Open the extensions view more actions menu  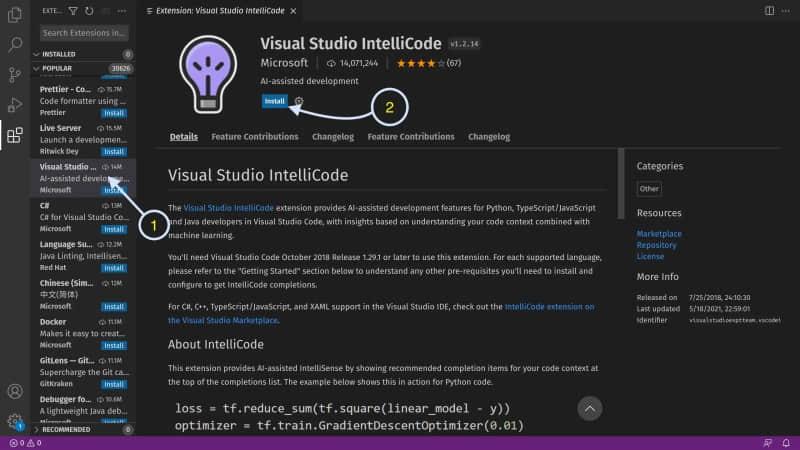(x=122, y=11)
